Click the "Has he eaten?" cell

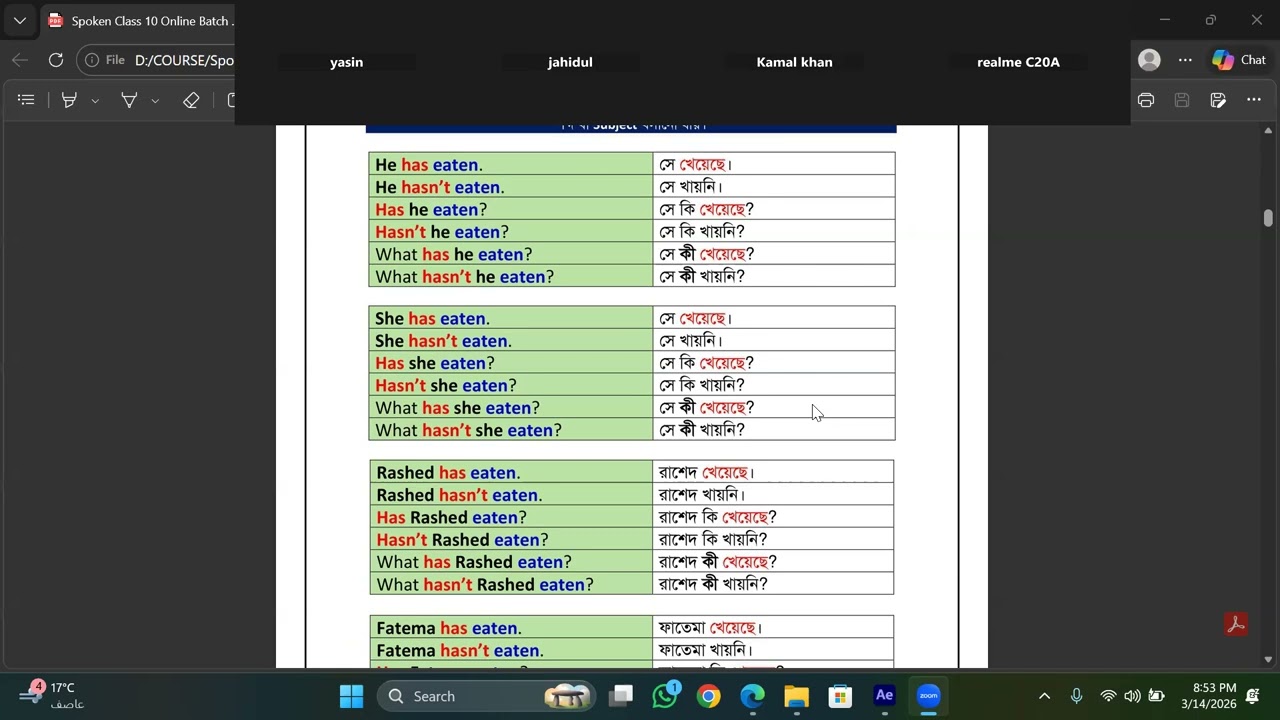click(511, 209)
